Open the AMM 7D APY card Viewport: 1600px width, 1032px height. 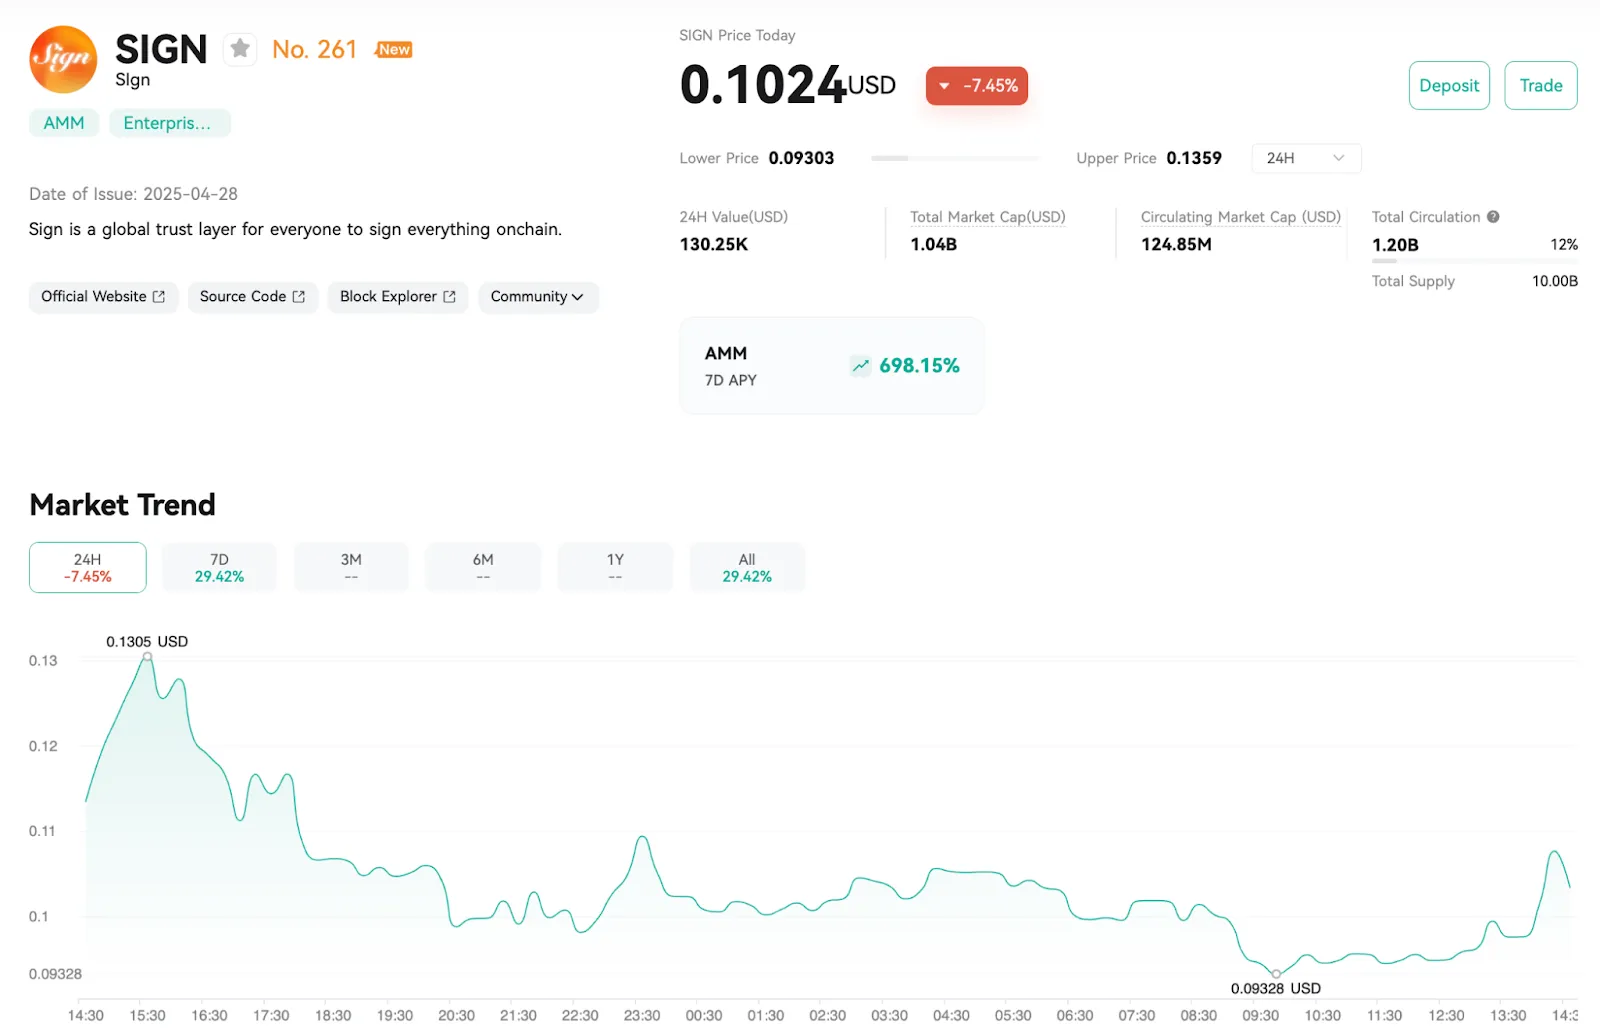pyautogui.click(x=831, y=366)
